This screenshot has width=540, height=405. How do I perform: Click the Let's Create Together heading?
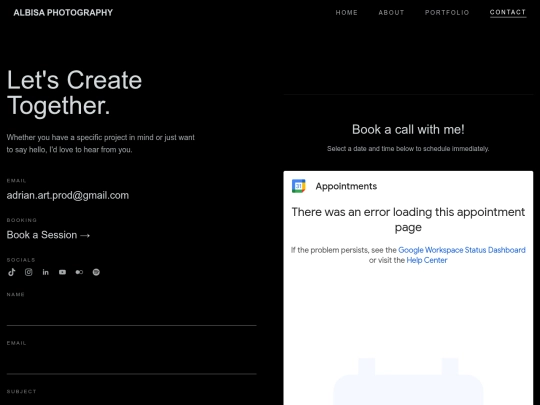tap(74, 93)
